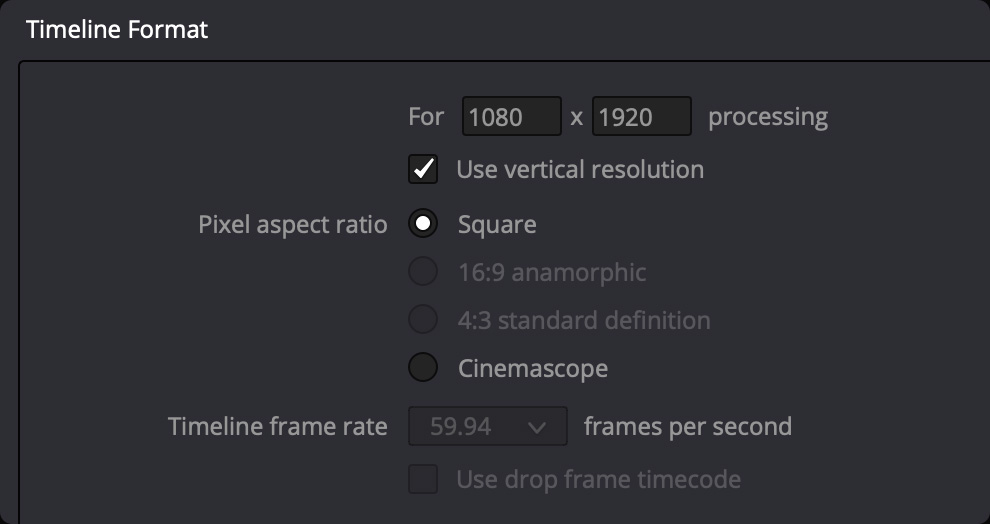Click the Square option label text
The image size is (990, 524).
(497, 224)
